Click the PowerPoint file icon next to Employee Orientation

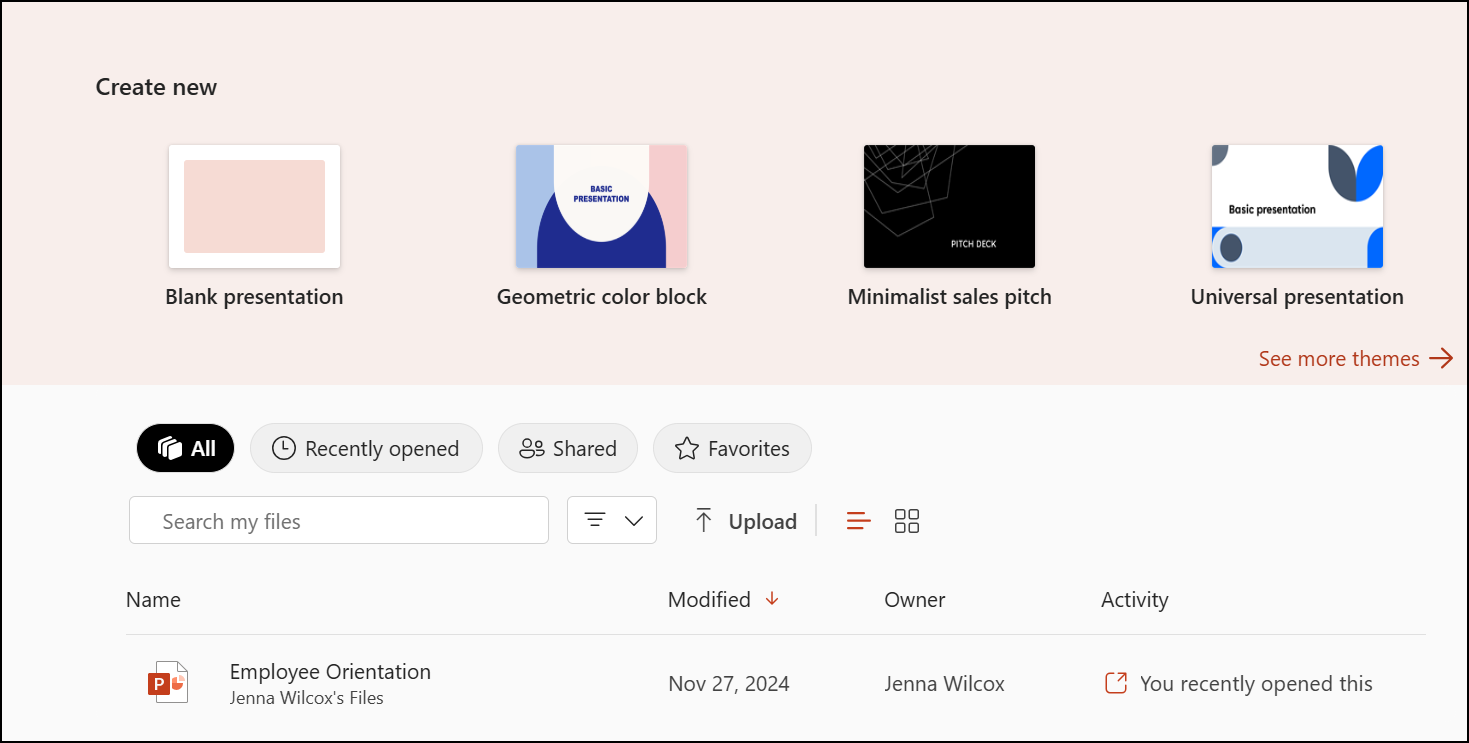pyautogui.click(x=168, y=681)
